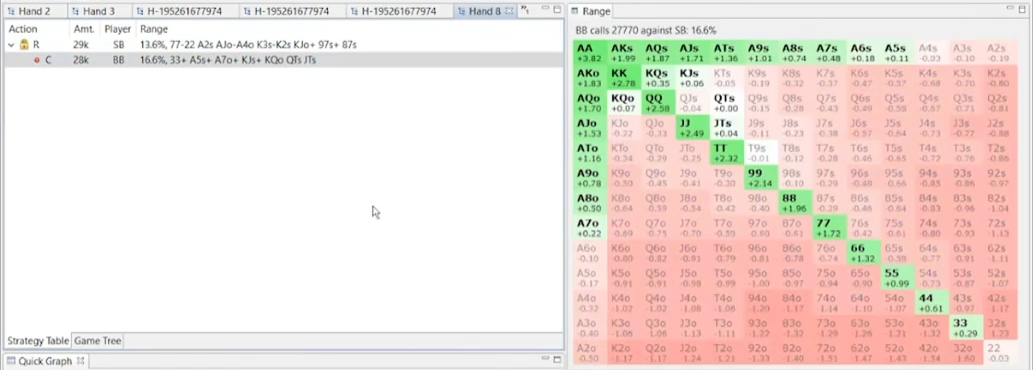
Task: Click the AA cell in the range grid
Action: 590,53
